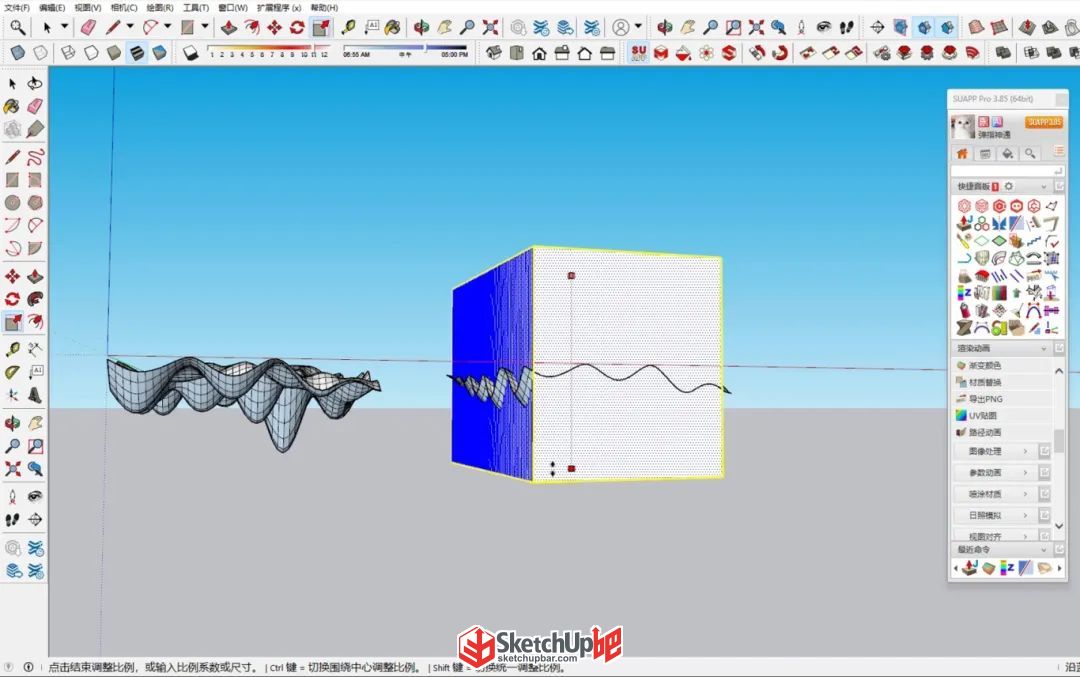Select the Axes tool in left toolbar
Image resolution: width=1080 pixels, height=677 pixels.
(x=12, y=395)
